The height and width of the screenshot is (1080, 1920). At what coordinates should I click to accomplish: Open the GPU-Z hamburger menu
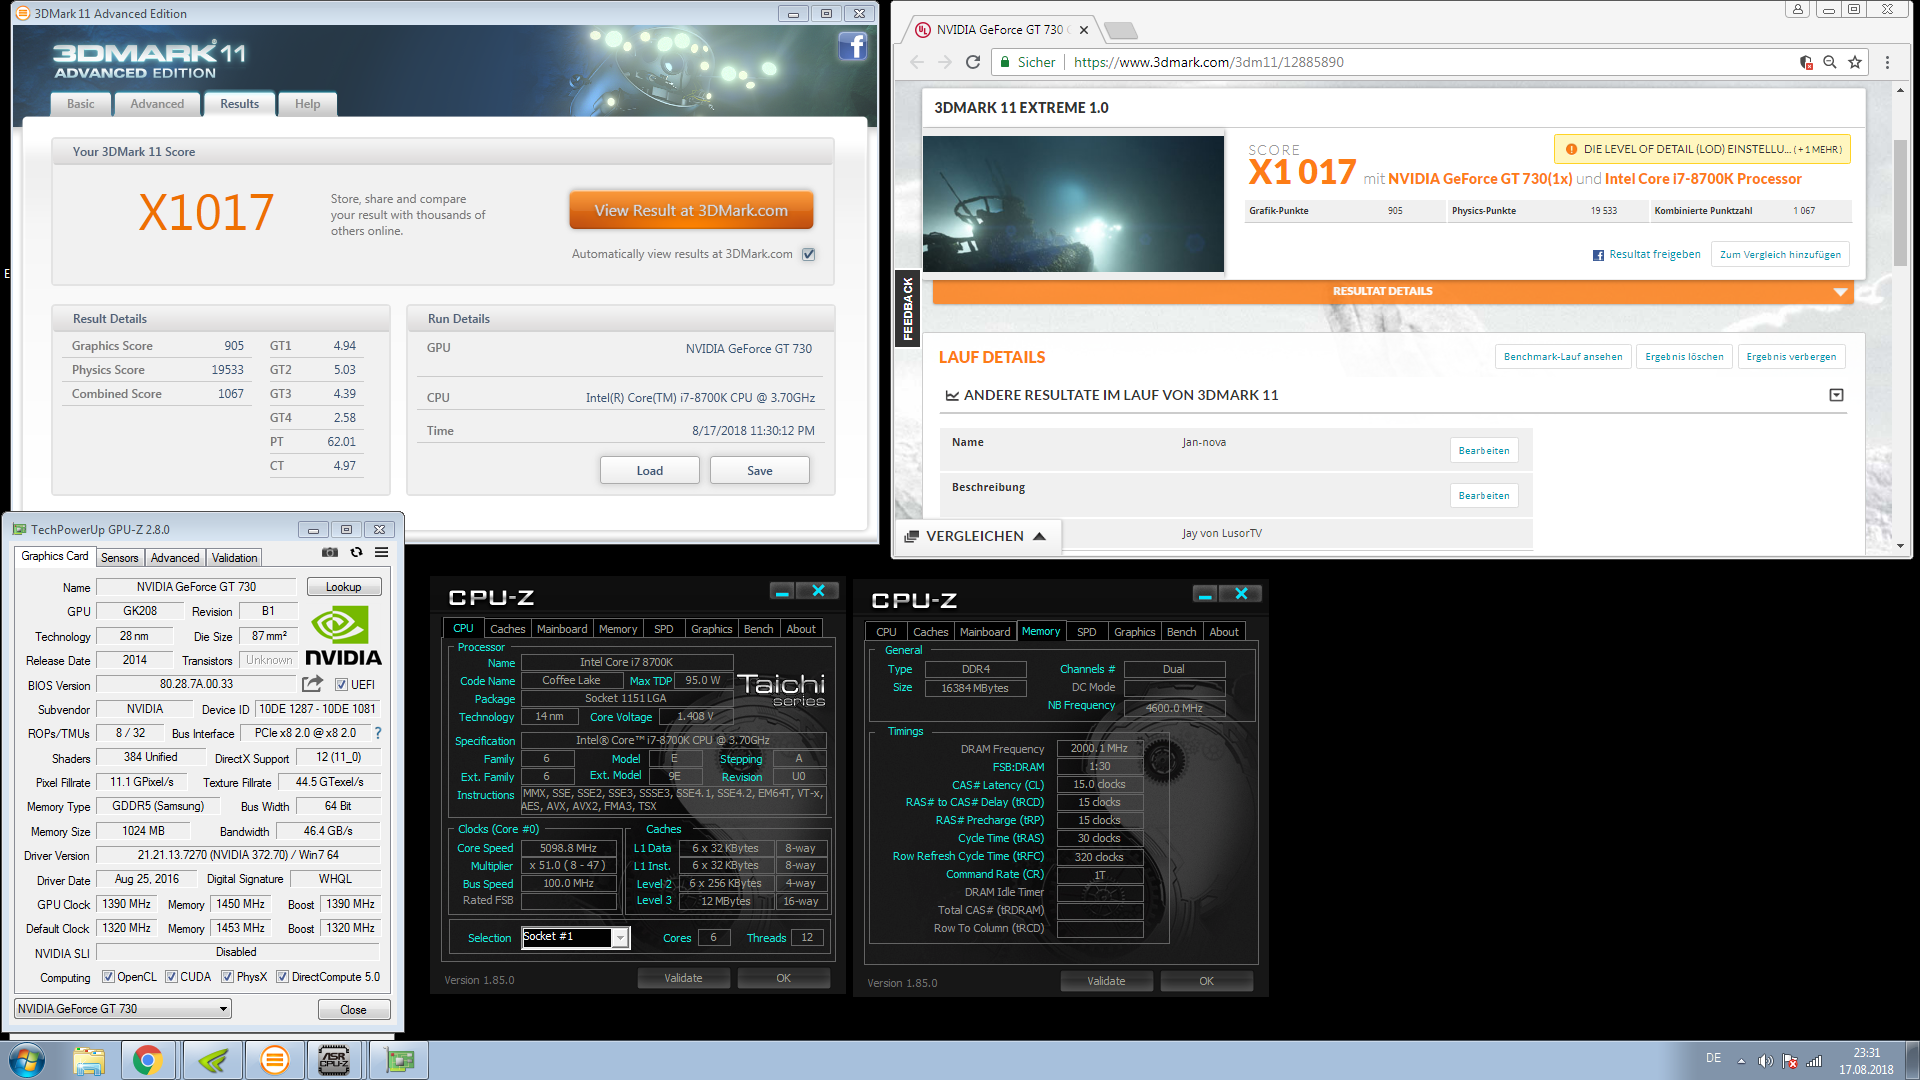coord(382,553)
